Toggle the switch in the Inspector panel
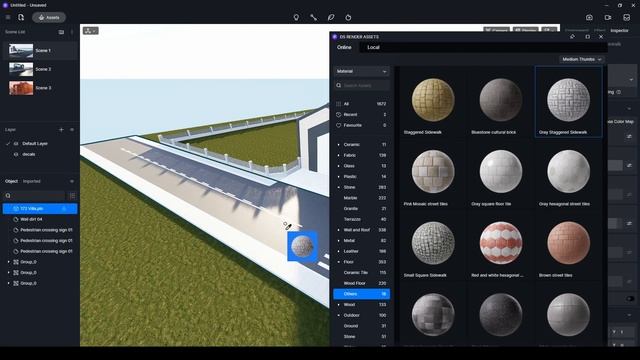This screenshot has height=360, width=640. 630,298
